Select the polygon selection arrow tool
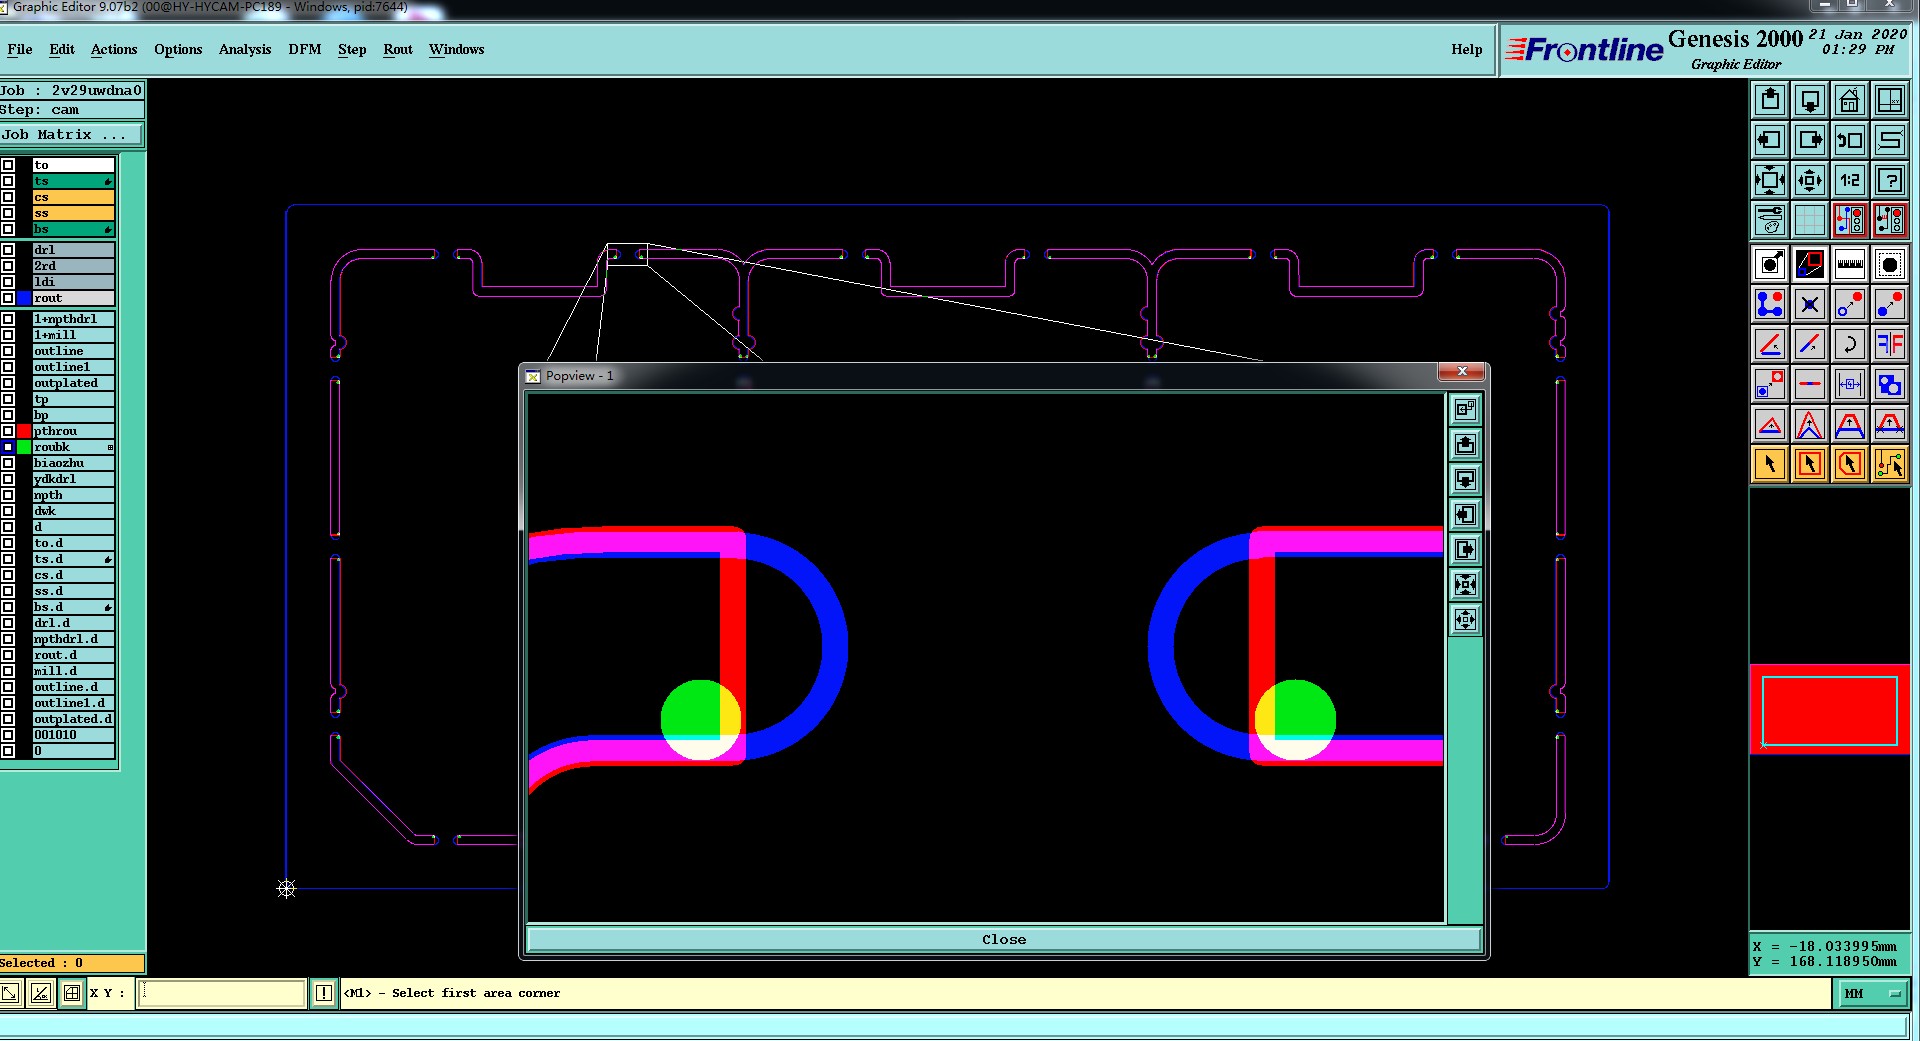Image resolution: width=1920 pixels, height=1041 pixels. (1850, 464)
